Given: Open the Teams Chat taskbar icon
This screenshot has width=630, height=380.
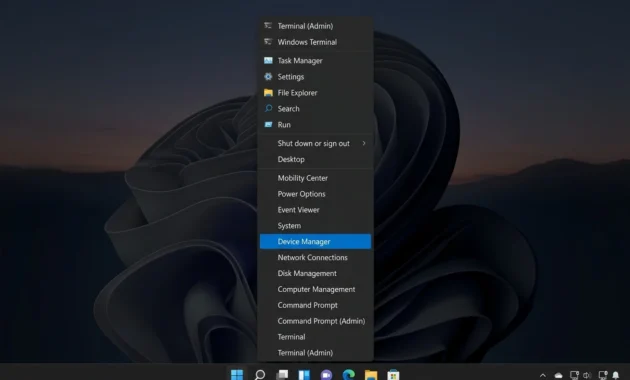Looking at the screenshot, I should point(326,374).
